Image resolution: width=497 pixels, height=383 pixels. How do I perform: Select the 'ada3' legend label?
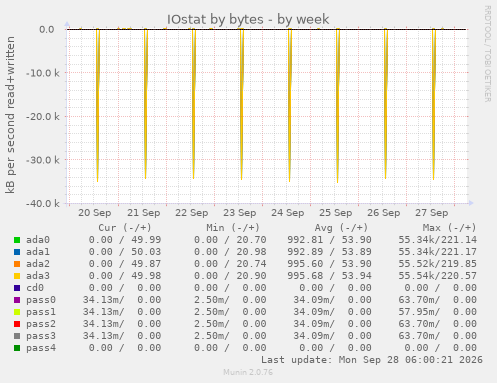tap(38, 276)
